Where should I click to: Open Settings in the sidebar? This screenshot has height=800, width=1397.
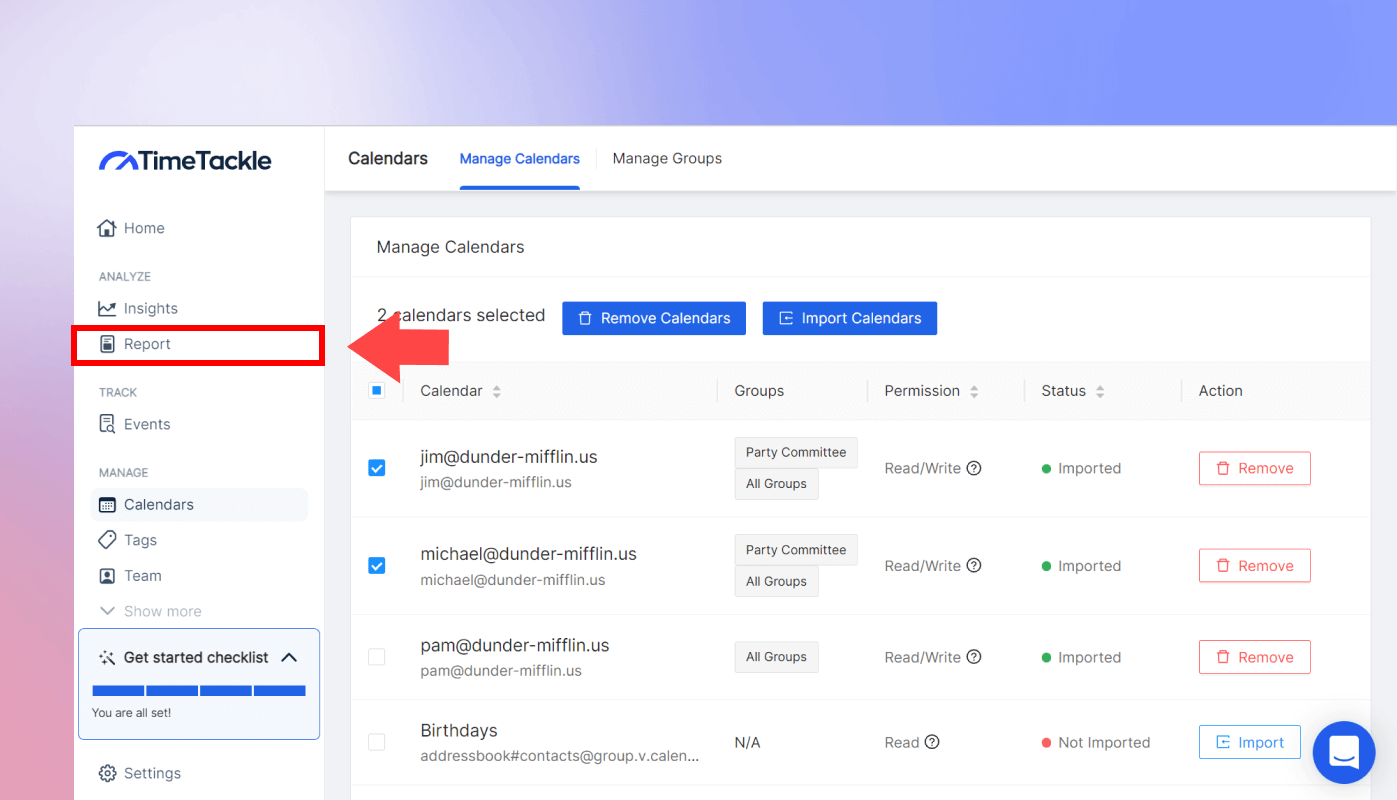pyautogui.click(x=140, y=773)
